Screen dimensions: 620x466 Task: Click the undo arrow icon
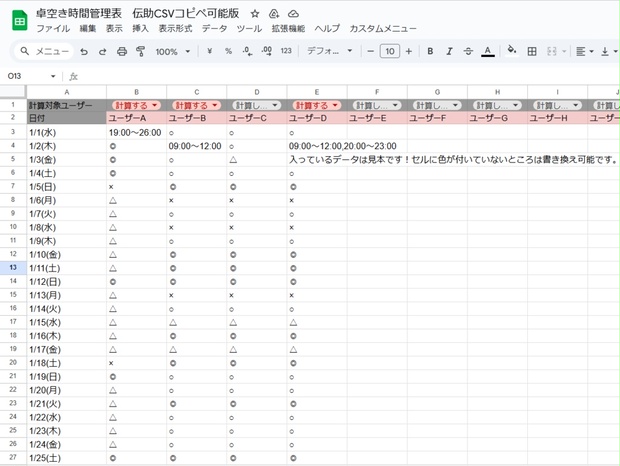coord(84,51)
